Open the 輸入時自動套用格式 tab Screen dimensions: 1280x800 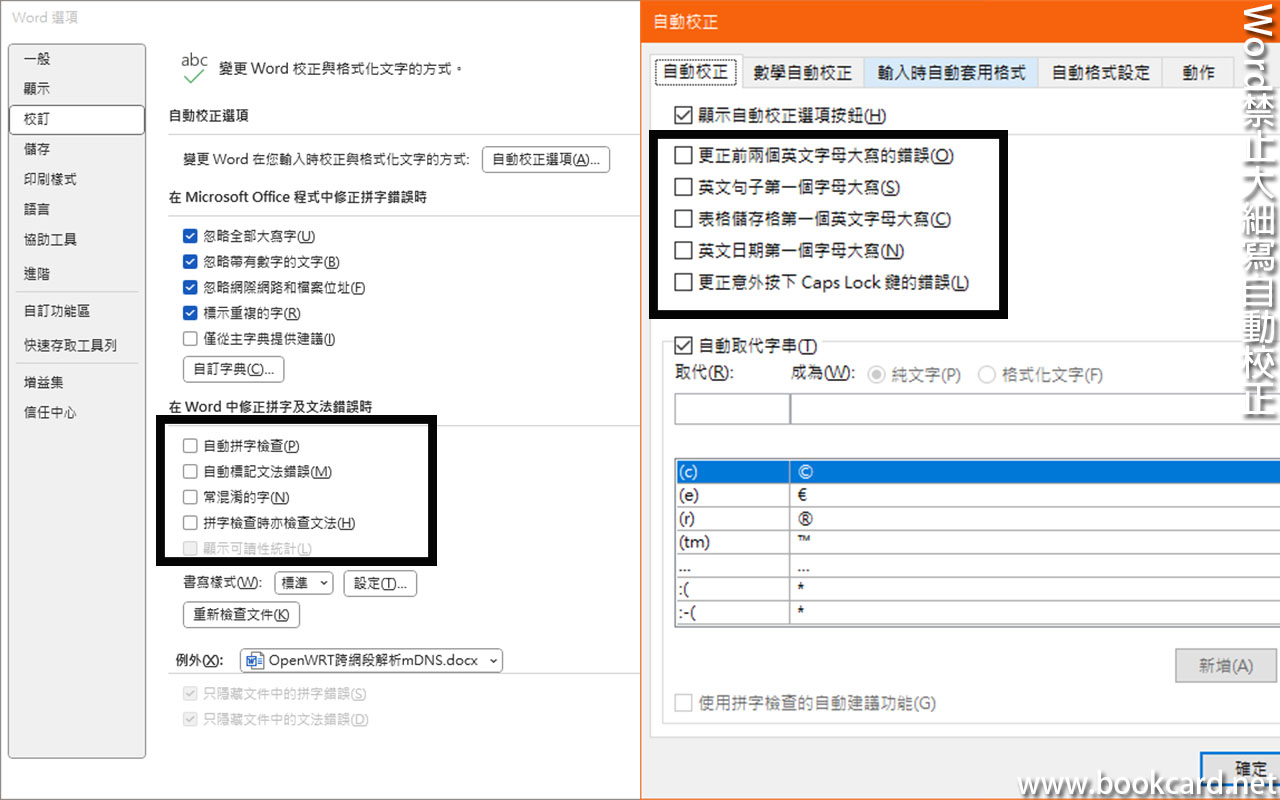951,72
